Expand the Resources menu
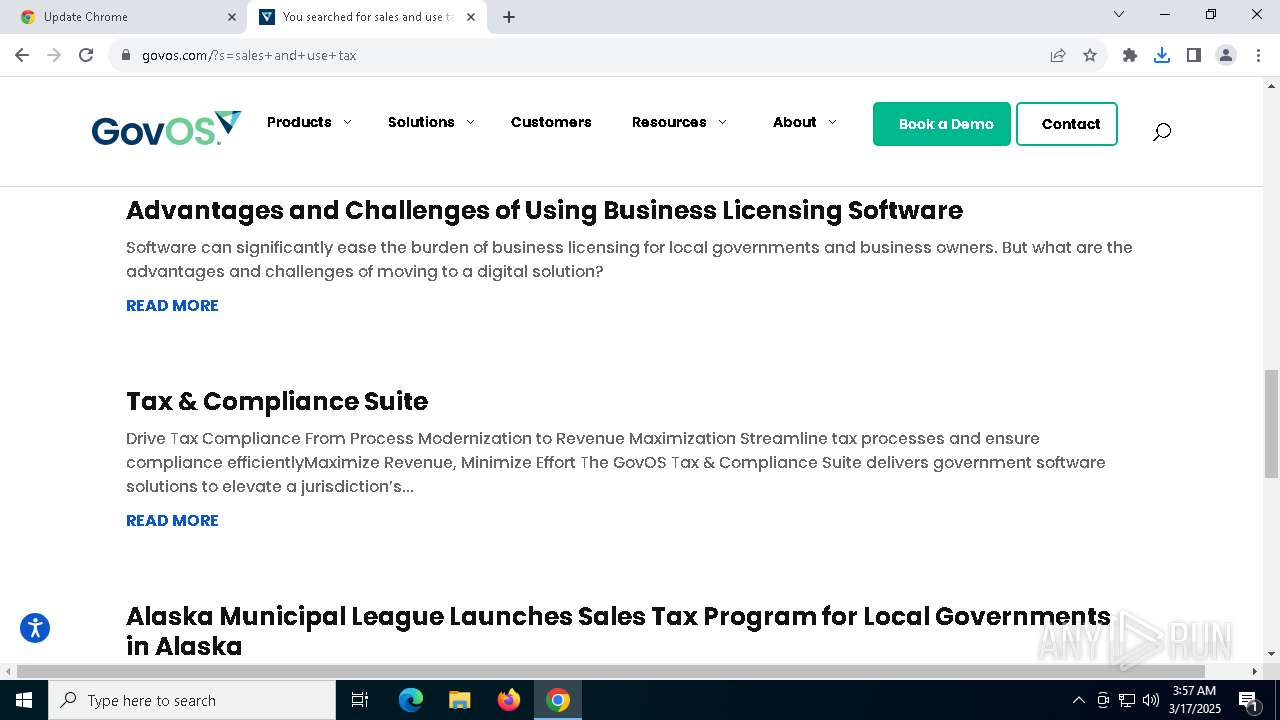The width and height of the screenshot is (1280, 720). click(x=679, y=122)
